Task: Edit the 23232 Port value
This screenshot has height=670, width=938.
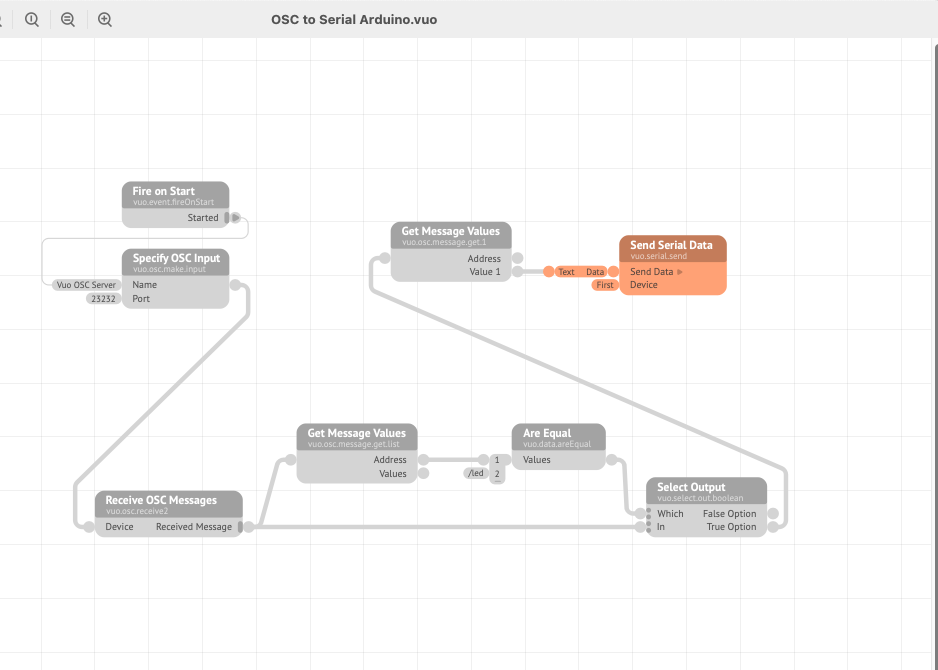Action: point(104,298)
